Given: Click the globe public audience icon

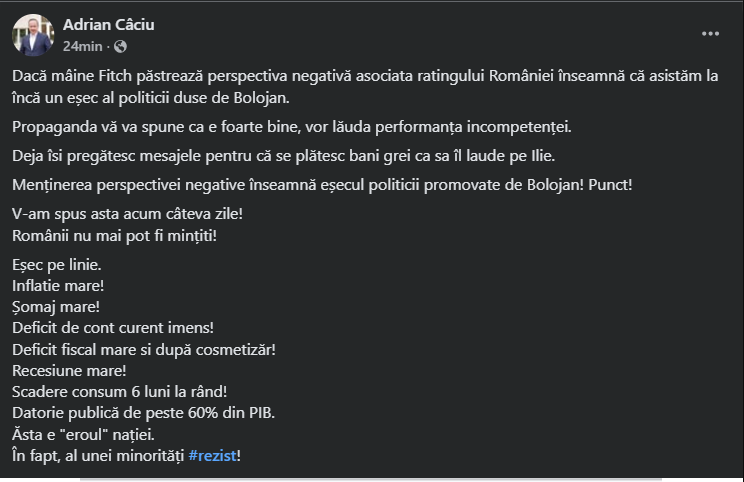Looking at the screenshot, I should click(121, 46).
